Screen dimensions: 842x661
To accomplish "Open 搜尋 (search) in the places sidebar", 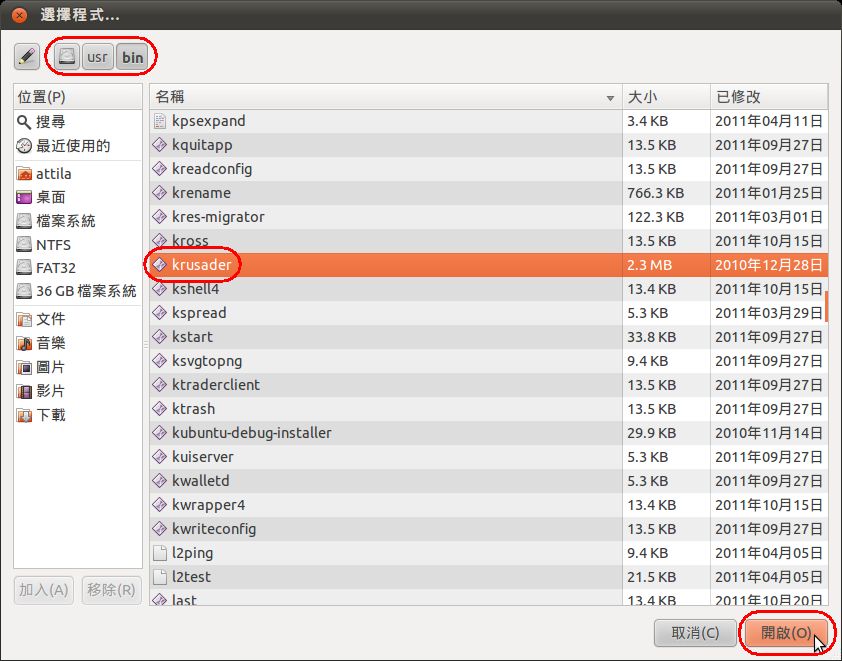I will coord(78,122).
